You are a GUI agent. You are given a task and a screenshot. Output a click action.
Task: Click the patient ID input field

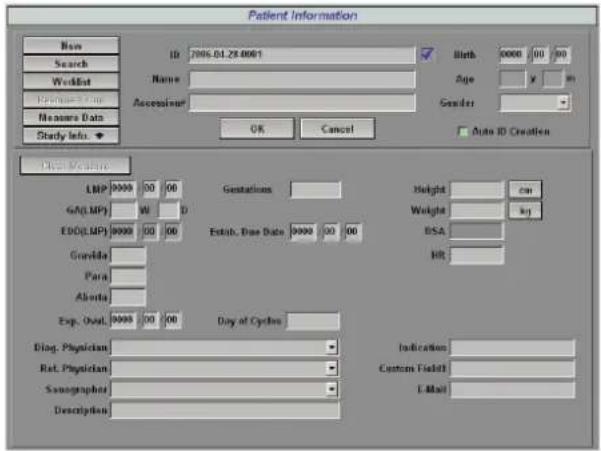[302, 55]
